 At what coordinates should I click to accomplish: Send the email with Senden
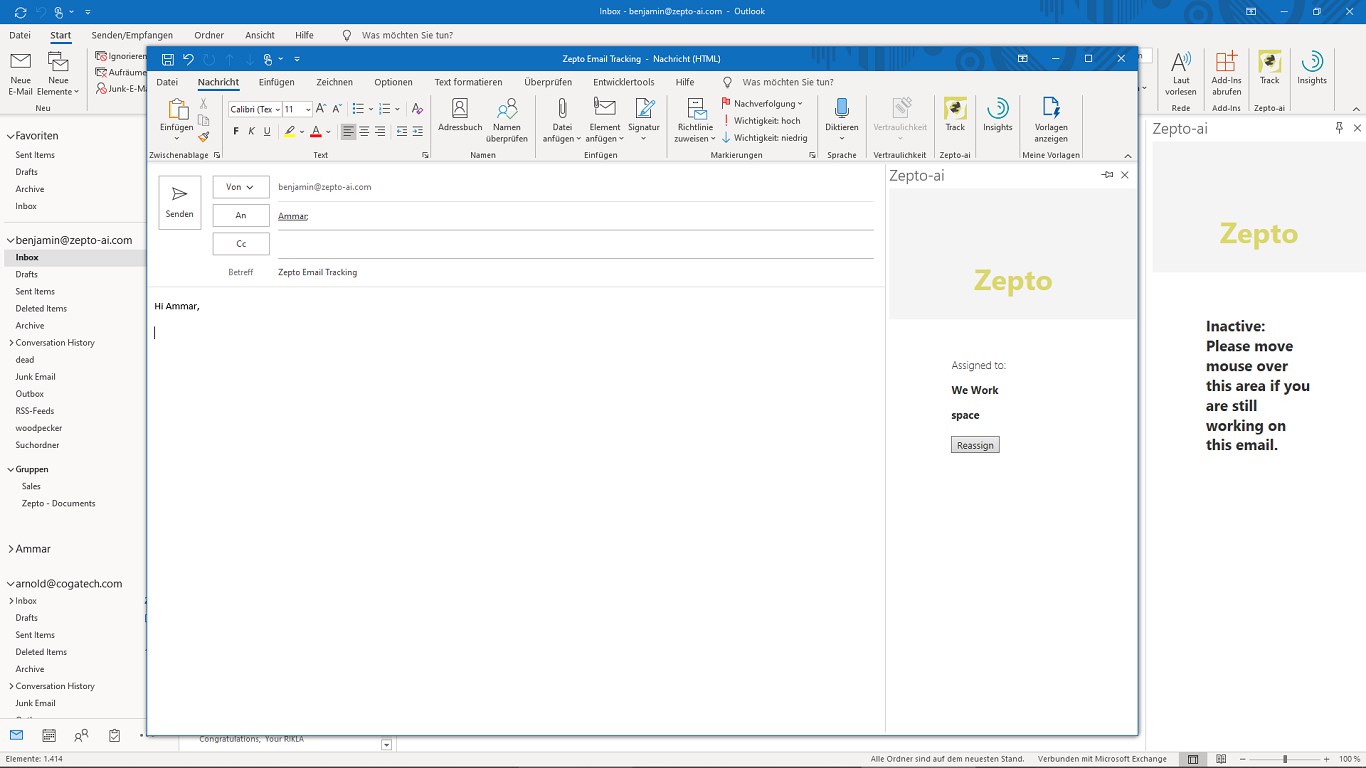180,203
